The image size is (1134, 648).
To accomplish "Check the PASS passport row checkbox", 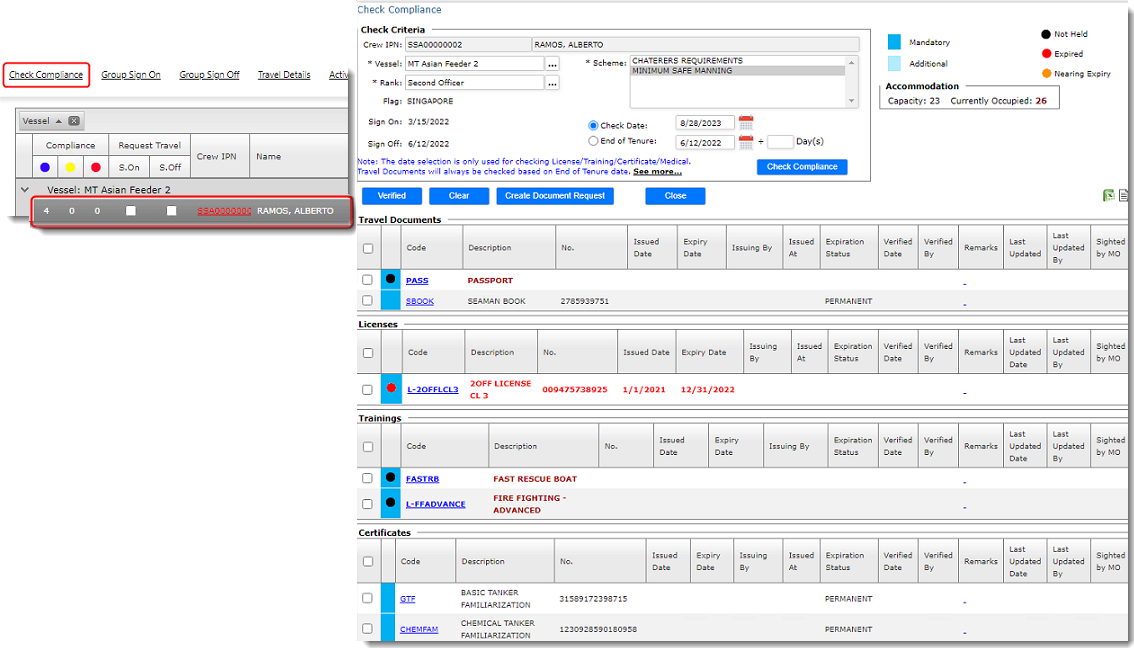I will tap(368, 280).
